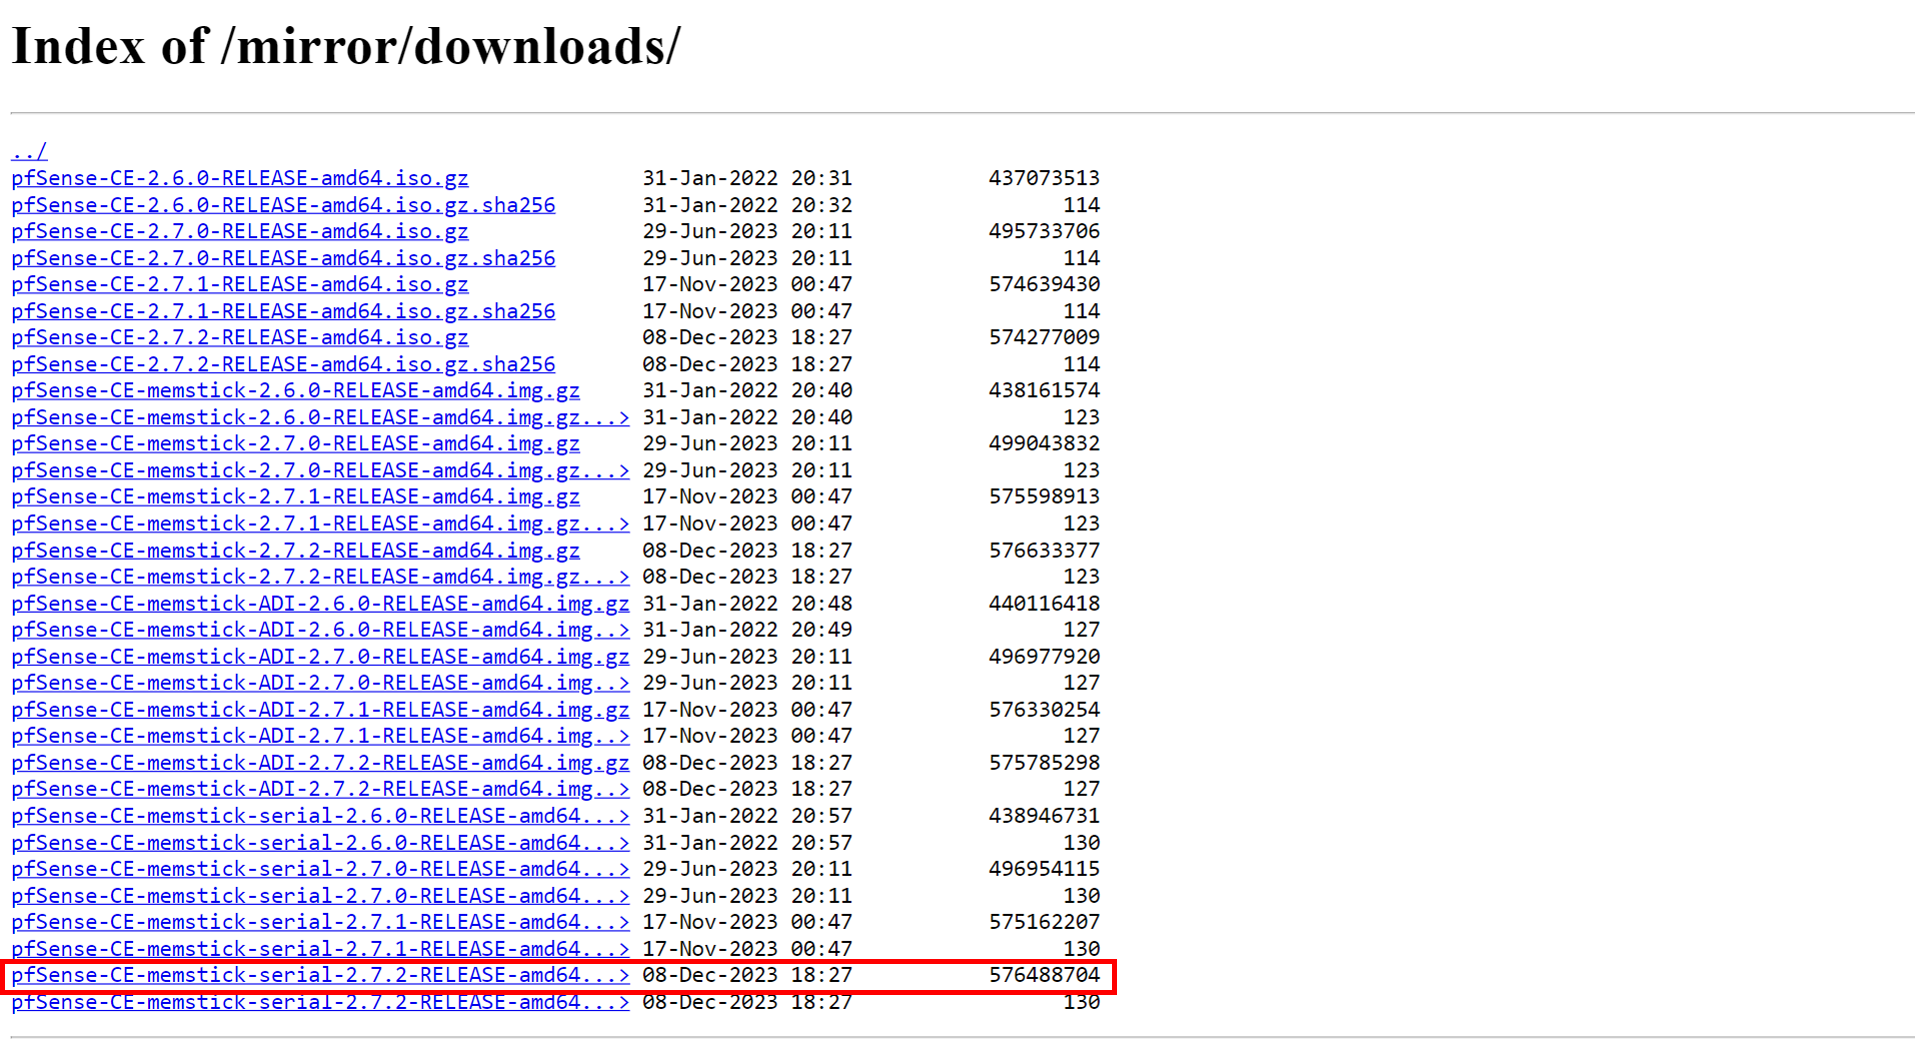Select the file size 575162207
The height and width of the screenshot is (1058, 1915).
point(1044,921)
